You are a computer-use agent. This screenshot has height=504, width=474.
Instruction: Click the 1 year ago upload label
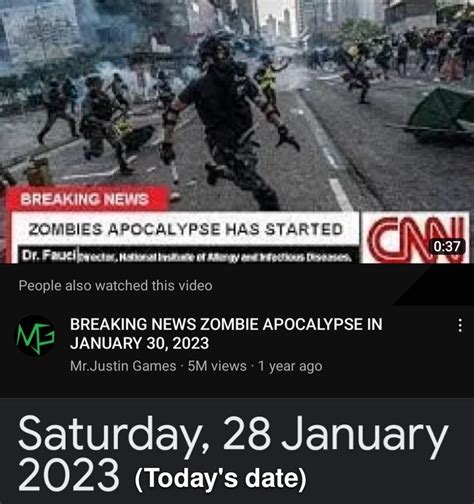point(290,366)
